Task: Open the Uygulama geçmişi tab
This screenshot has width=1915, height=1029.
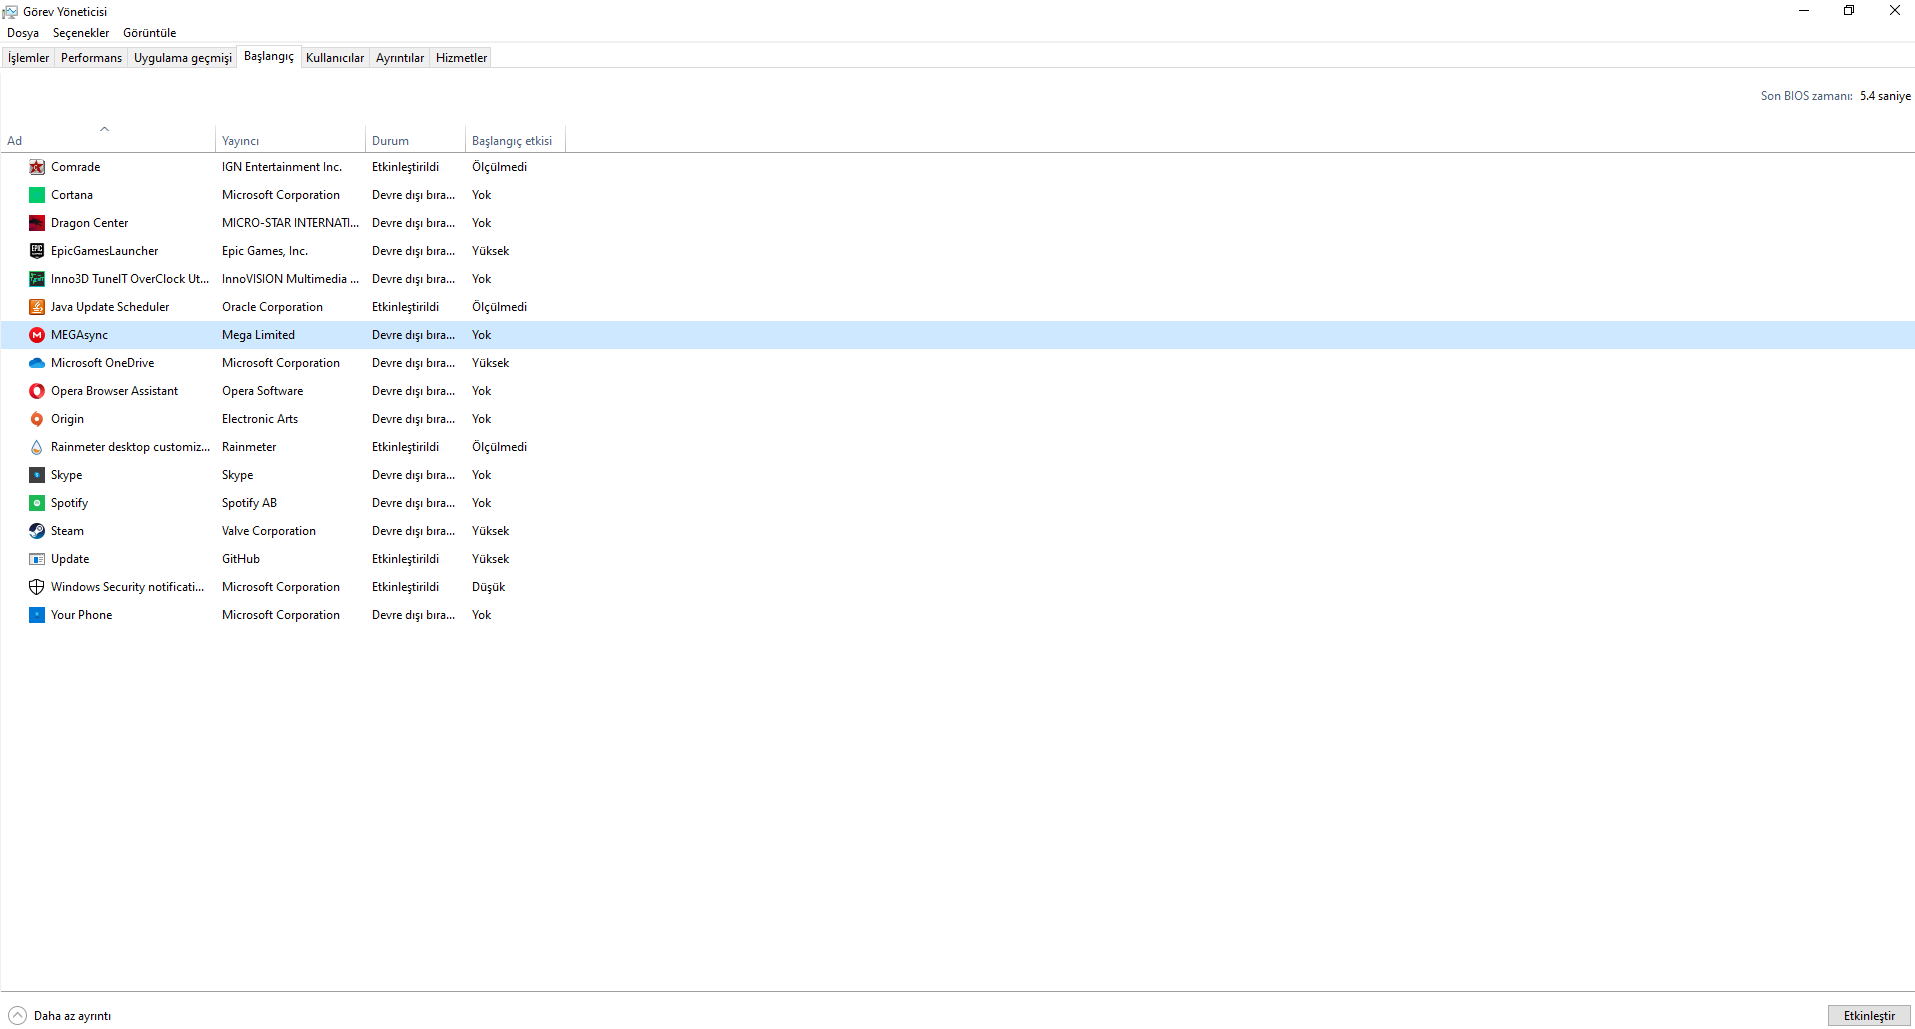Action: pos(182,58)
